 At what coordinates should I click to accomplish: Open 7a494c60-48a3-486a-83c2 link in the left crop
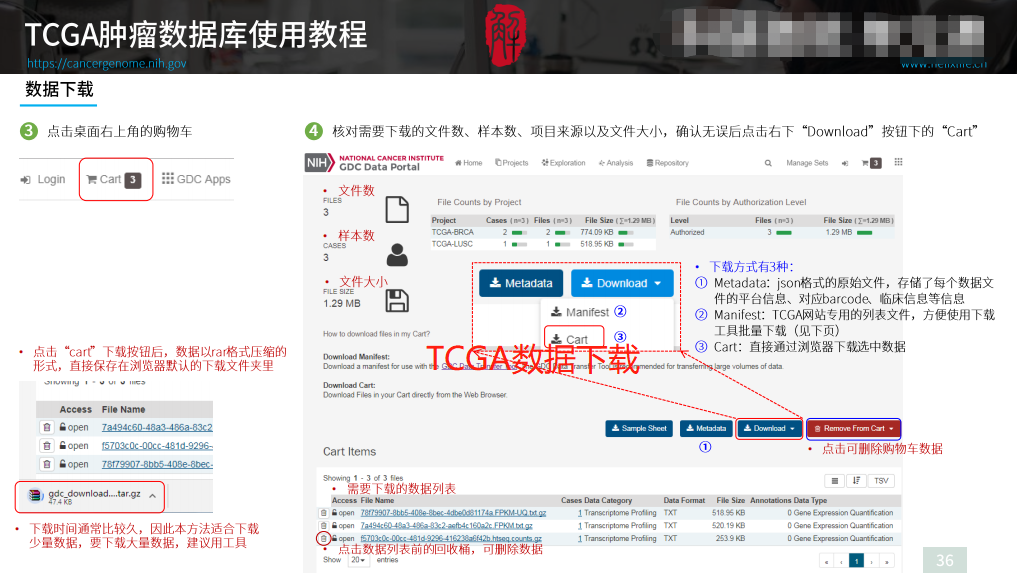coord(157,428)
